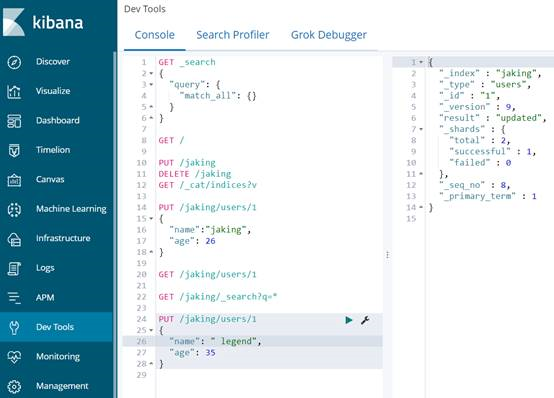
Task: Switch to the Search Profiler tab
Action: [233, 35]
